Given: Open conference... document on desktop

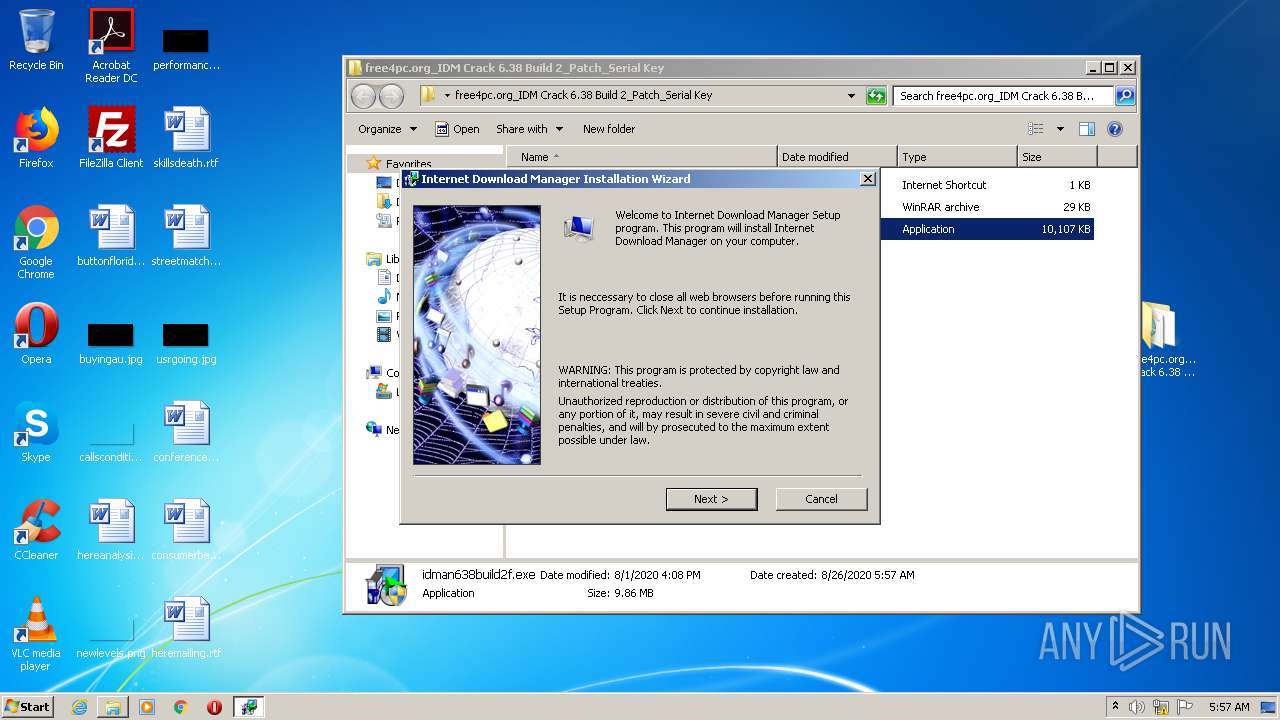Looking at the screenshot, I should click(x=186, y=432).
